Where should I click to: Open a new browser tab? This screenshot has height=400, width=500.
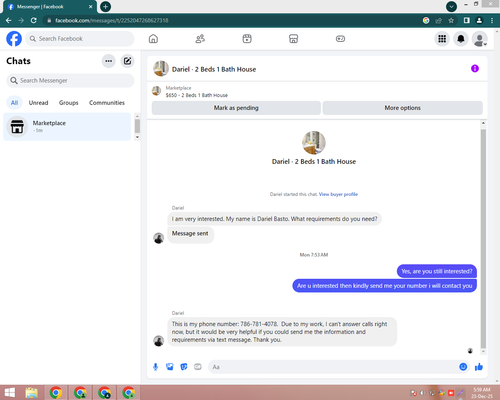pos(105,6)
